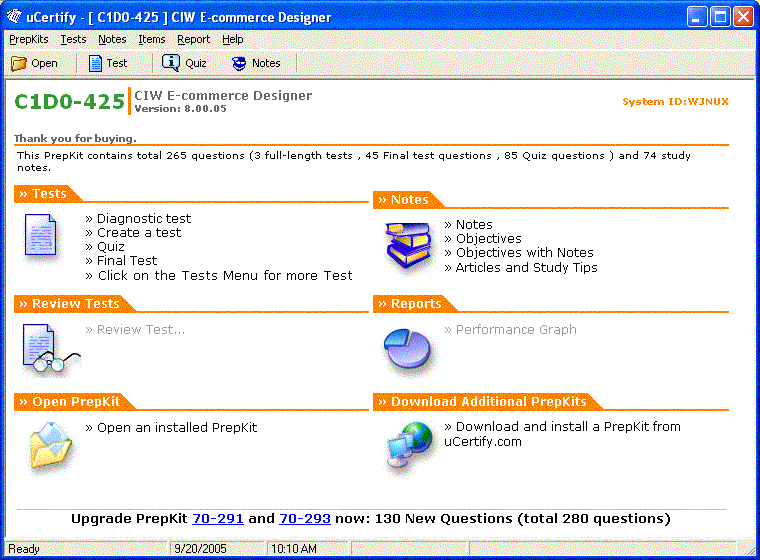Viewport: 760px width, 560px height.
Task: Open the Tests menu
Action: pyautogui.click(x=73, y=39)
